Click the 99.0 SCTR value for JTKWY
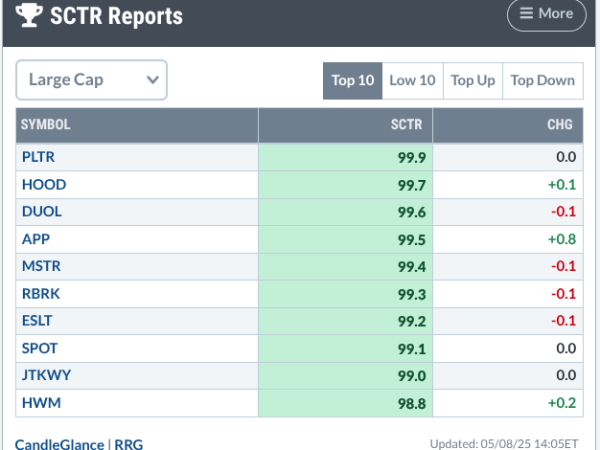The width and height of the screenshot is (600, 450). (x=412, y=376)
